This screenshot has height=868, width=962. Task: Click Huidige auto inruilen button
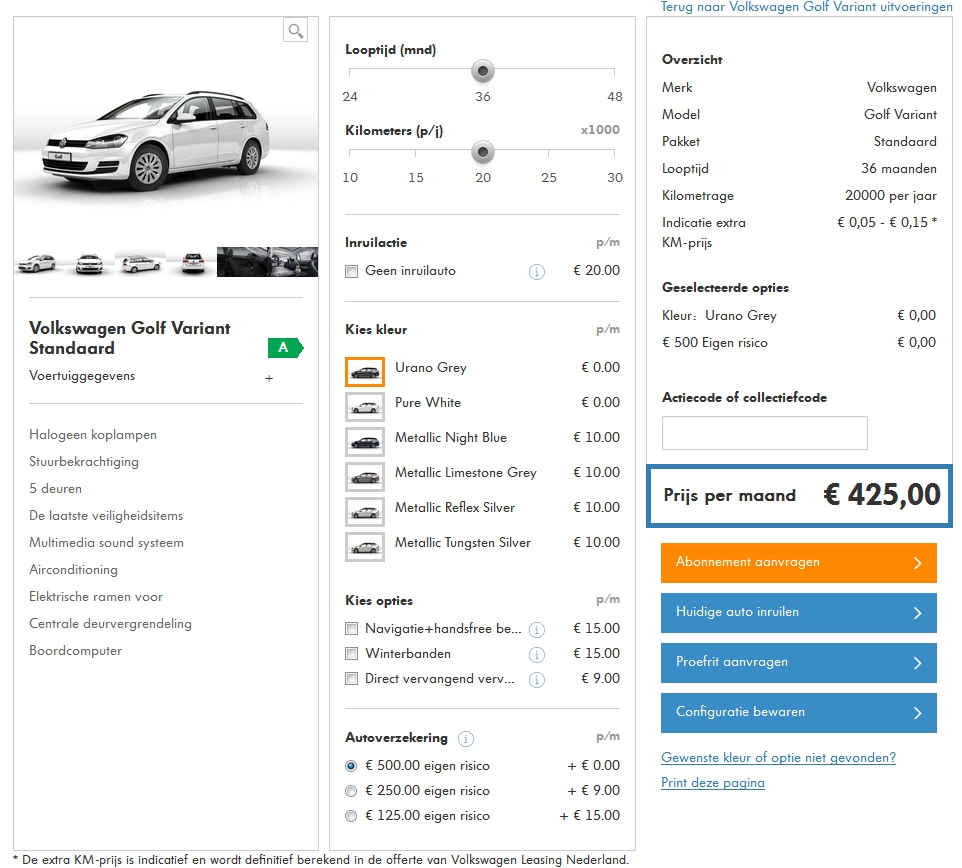799,612
